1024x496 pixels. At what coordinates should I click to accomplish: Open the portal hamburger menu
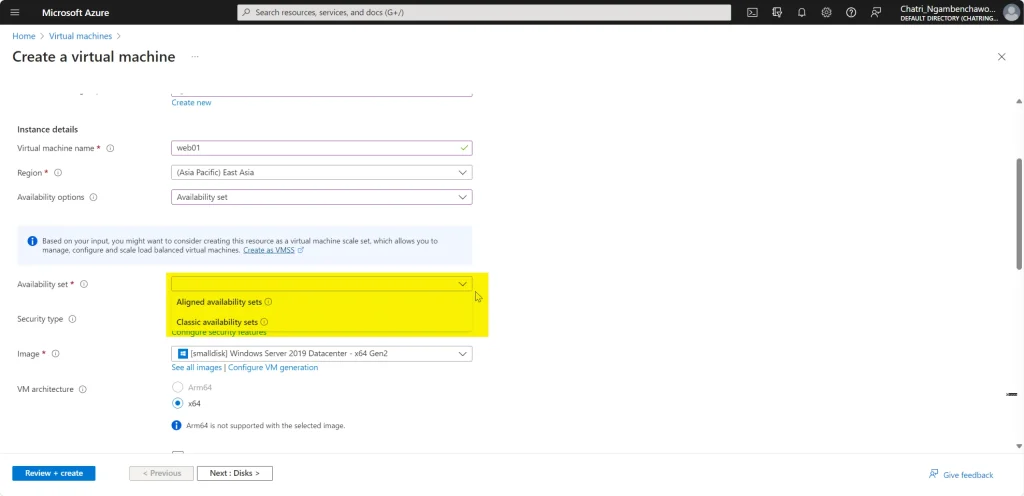pyautogui.click(x=15, y=12)
